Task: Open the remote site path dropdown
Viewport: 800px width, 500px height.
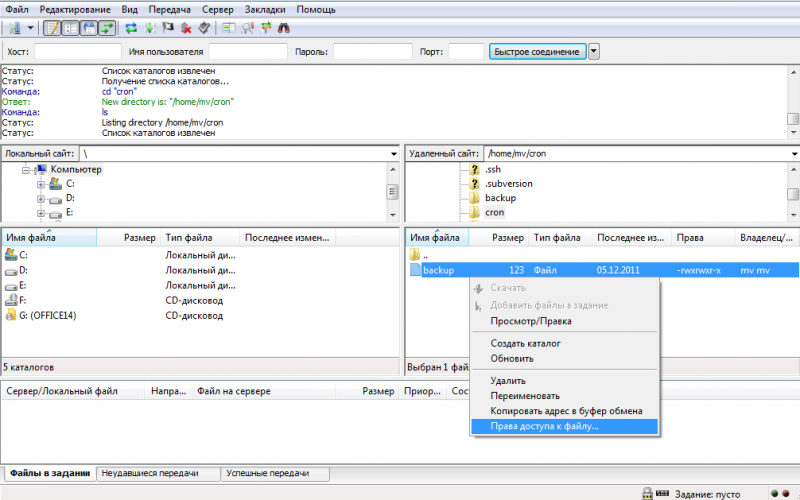Action: pyautogui.click(x=791, y=154)
